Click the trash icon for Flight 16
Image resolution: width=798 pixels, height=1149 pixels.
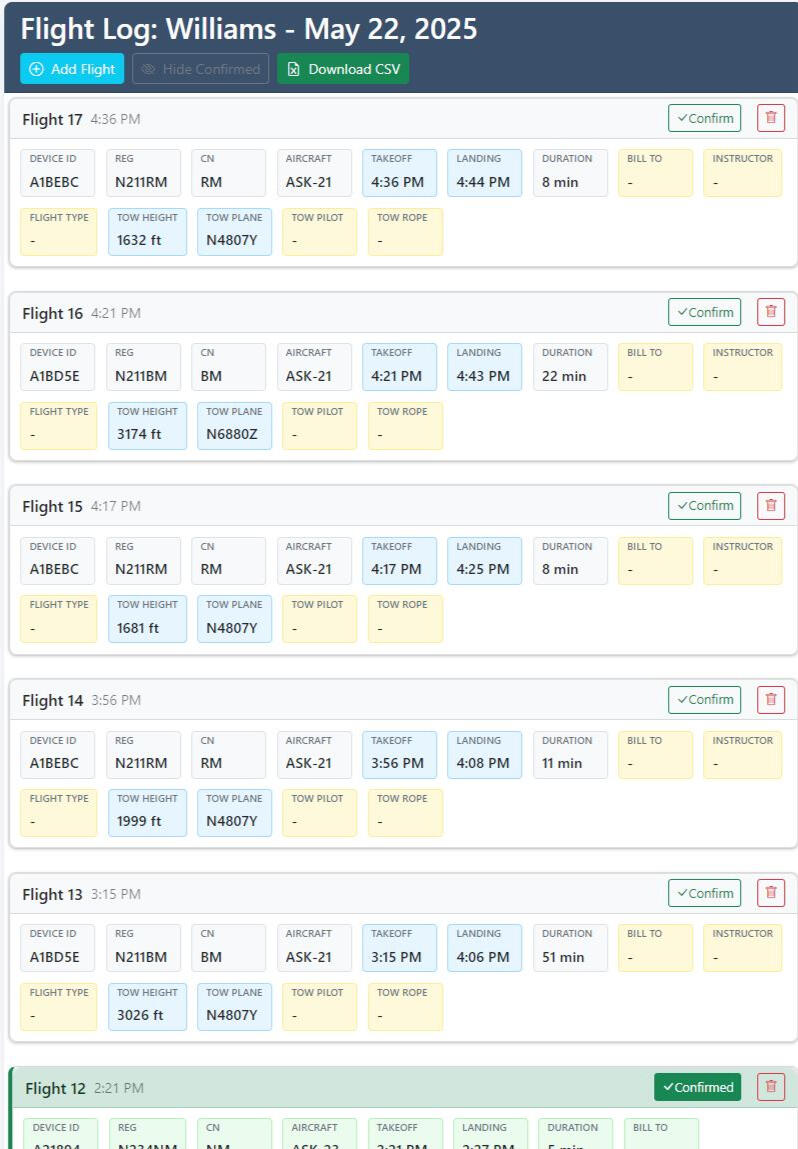click(770, 312)
